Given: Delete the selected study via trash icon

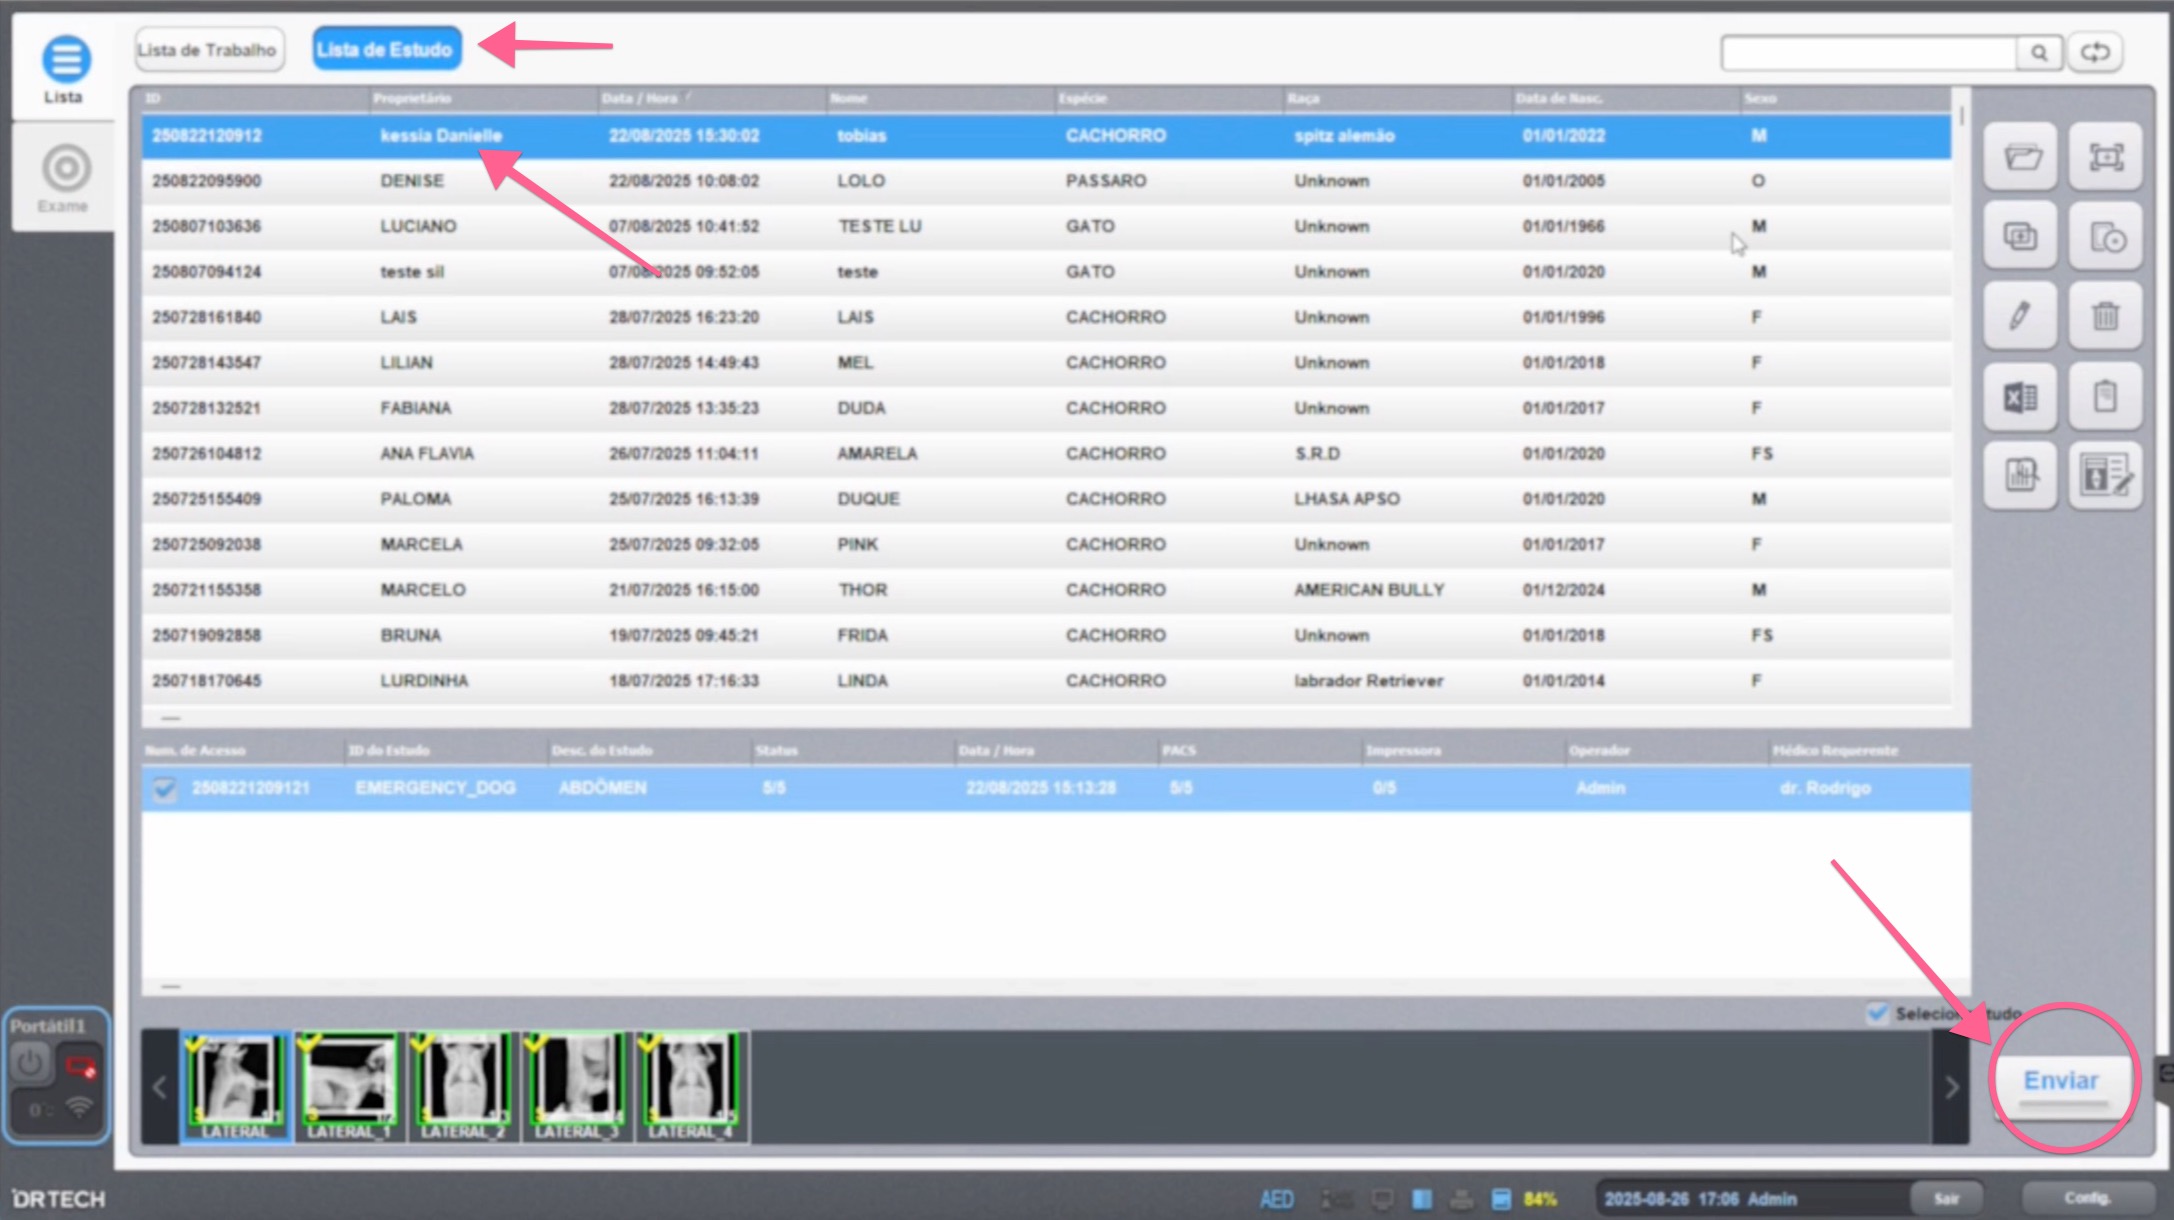Looking at the screenshot, I should (2104, 315).
